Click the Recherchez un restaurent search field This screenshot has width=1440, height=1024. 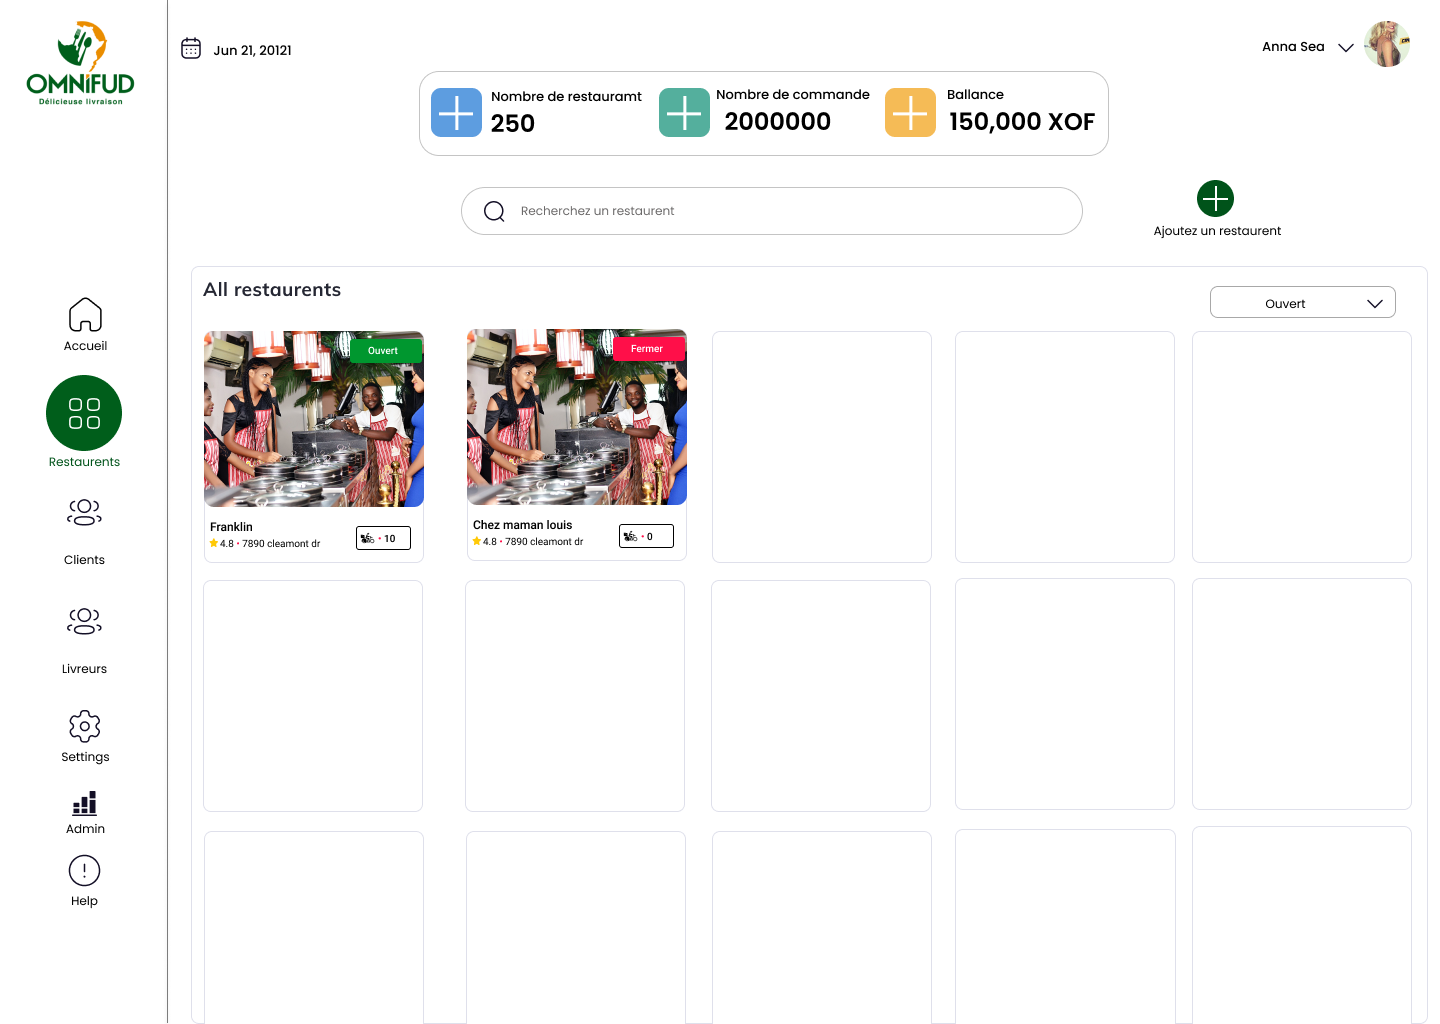[x=772, y=211]
